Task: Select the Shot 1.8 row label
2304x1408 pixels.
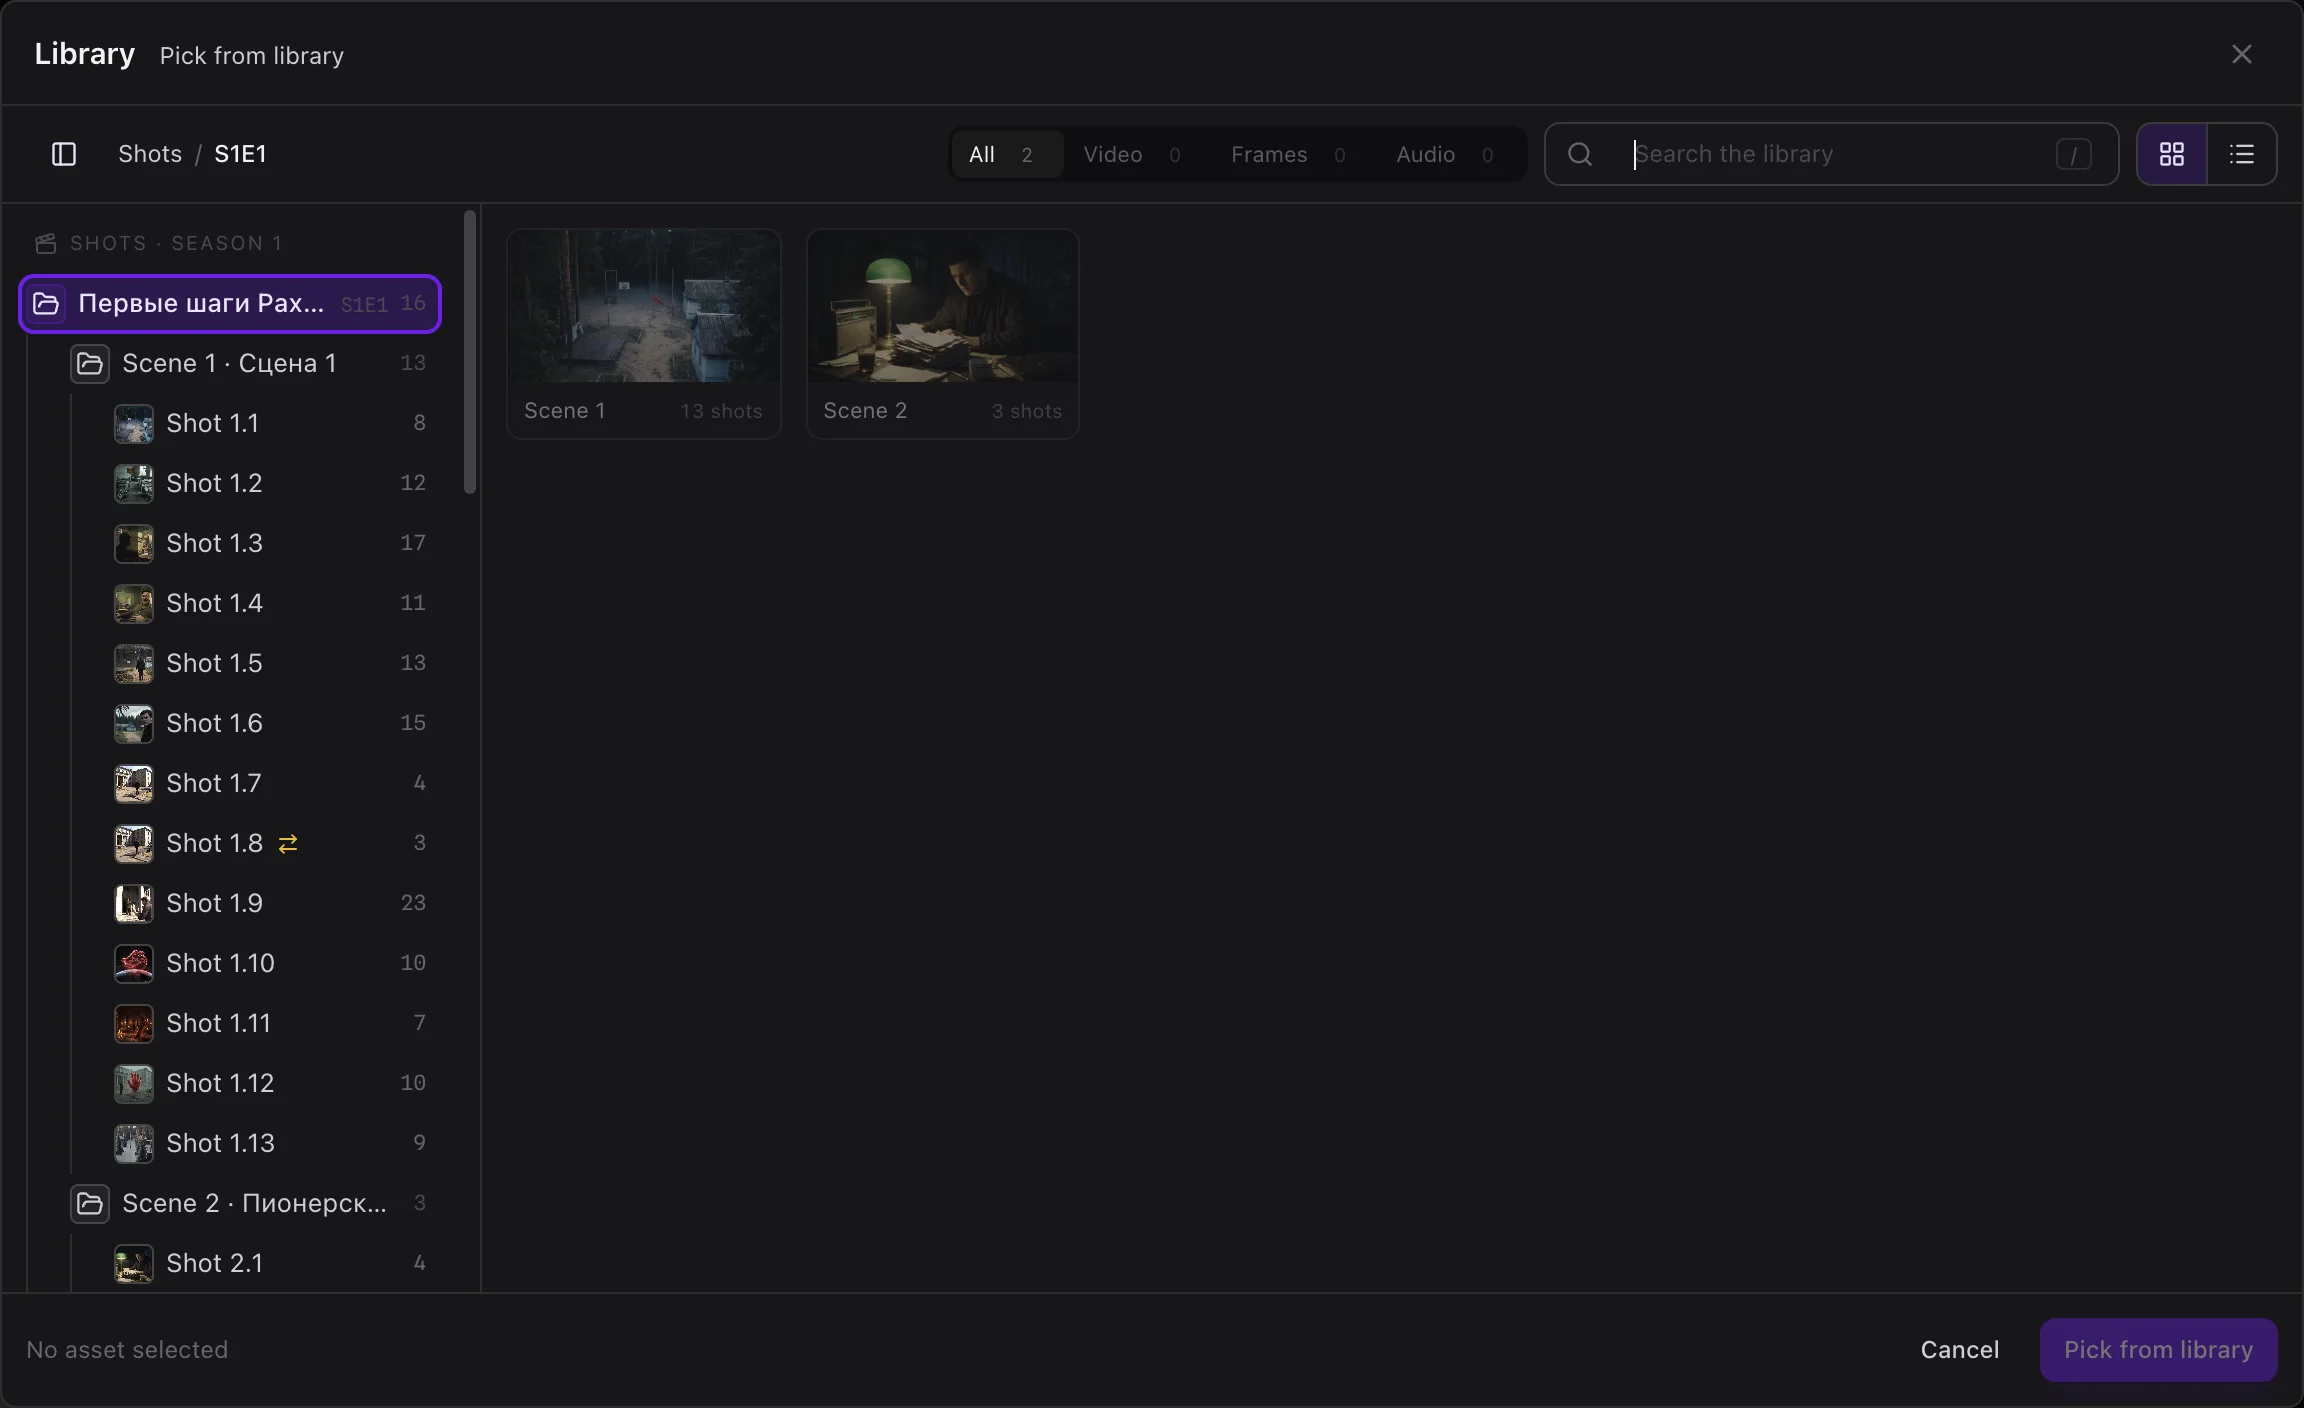Action: (215, 843)
